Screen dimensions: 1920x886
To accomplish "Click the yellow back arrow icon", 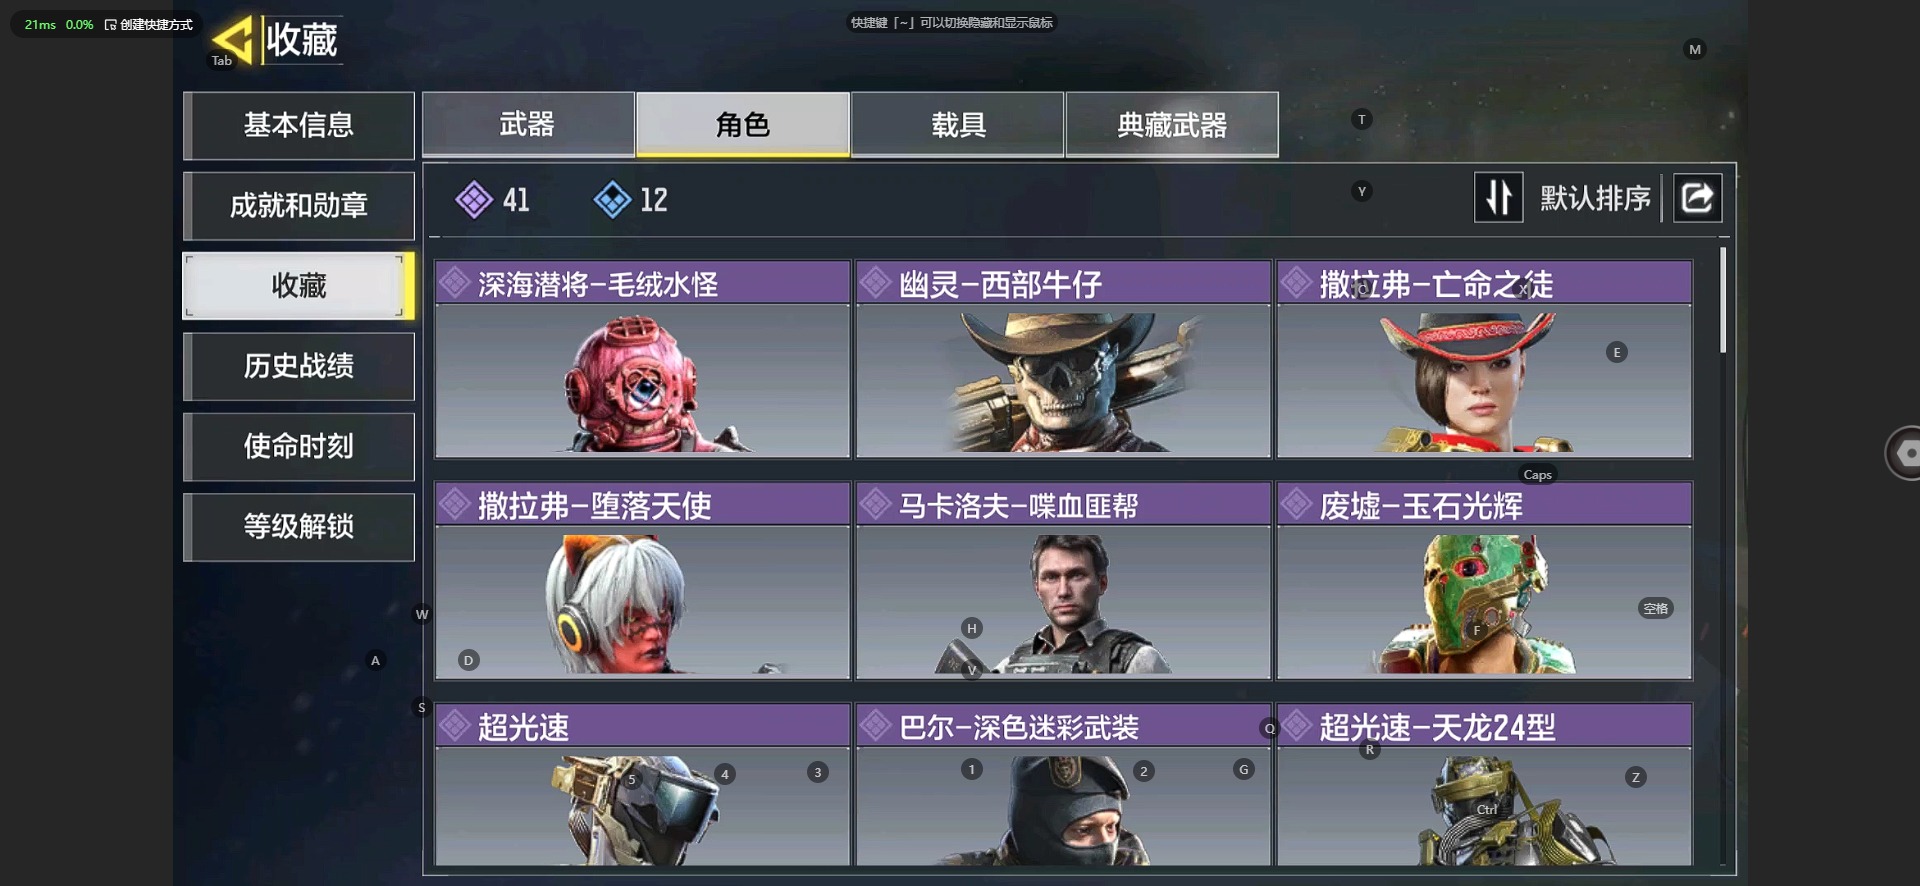I will pyautogui.click(x=232, y=41).
